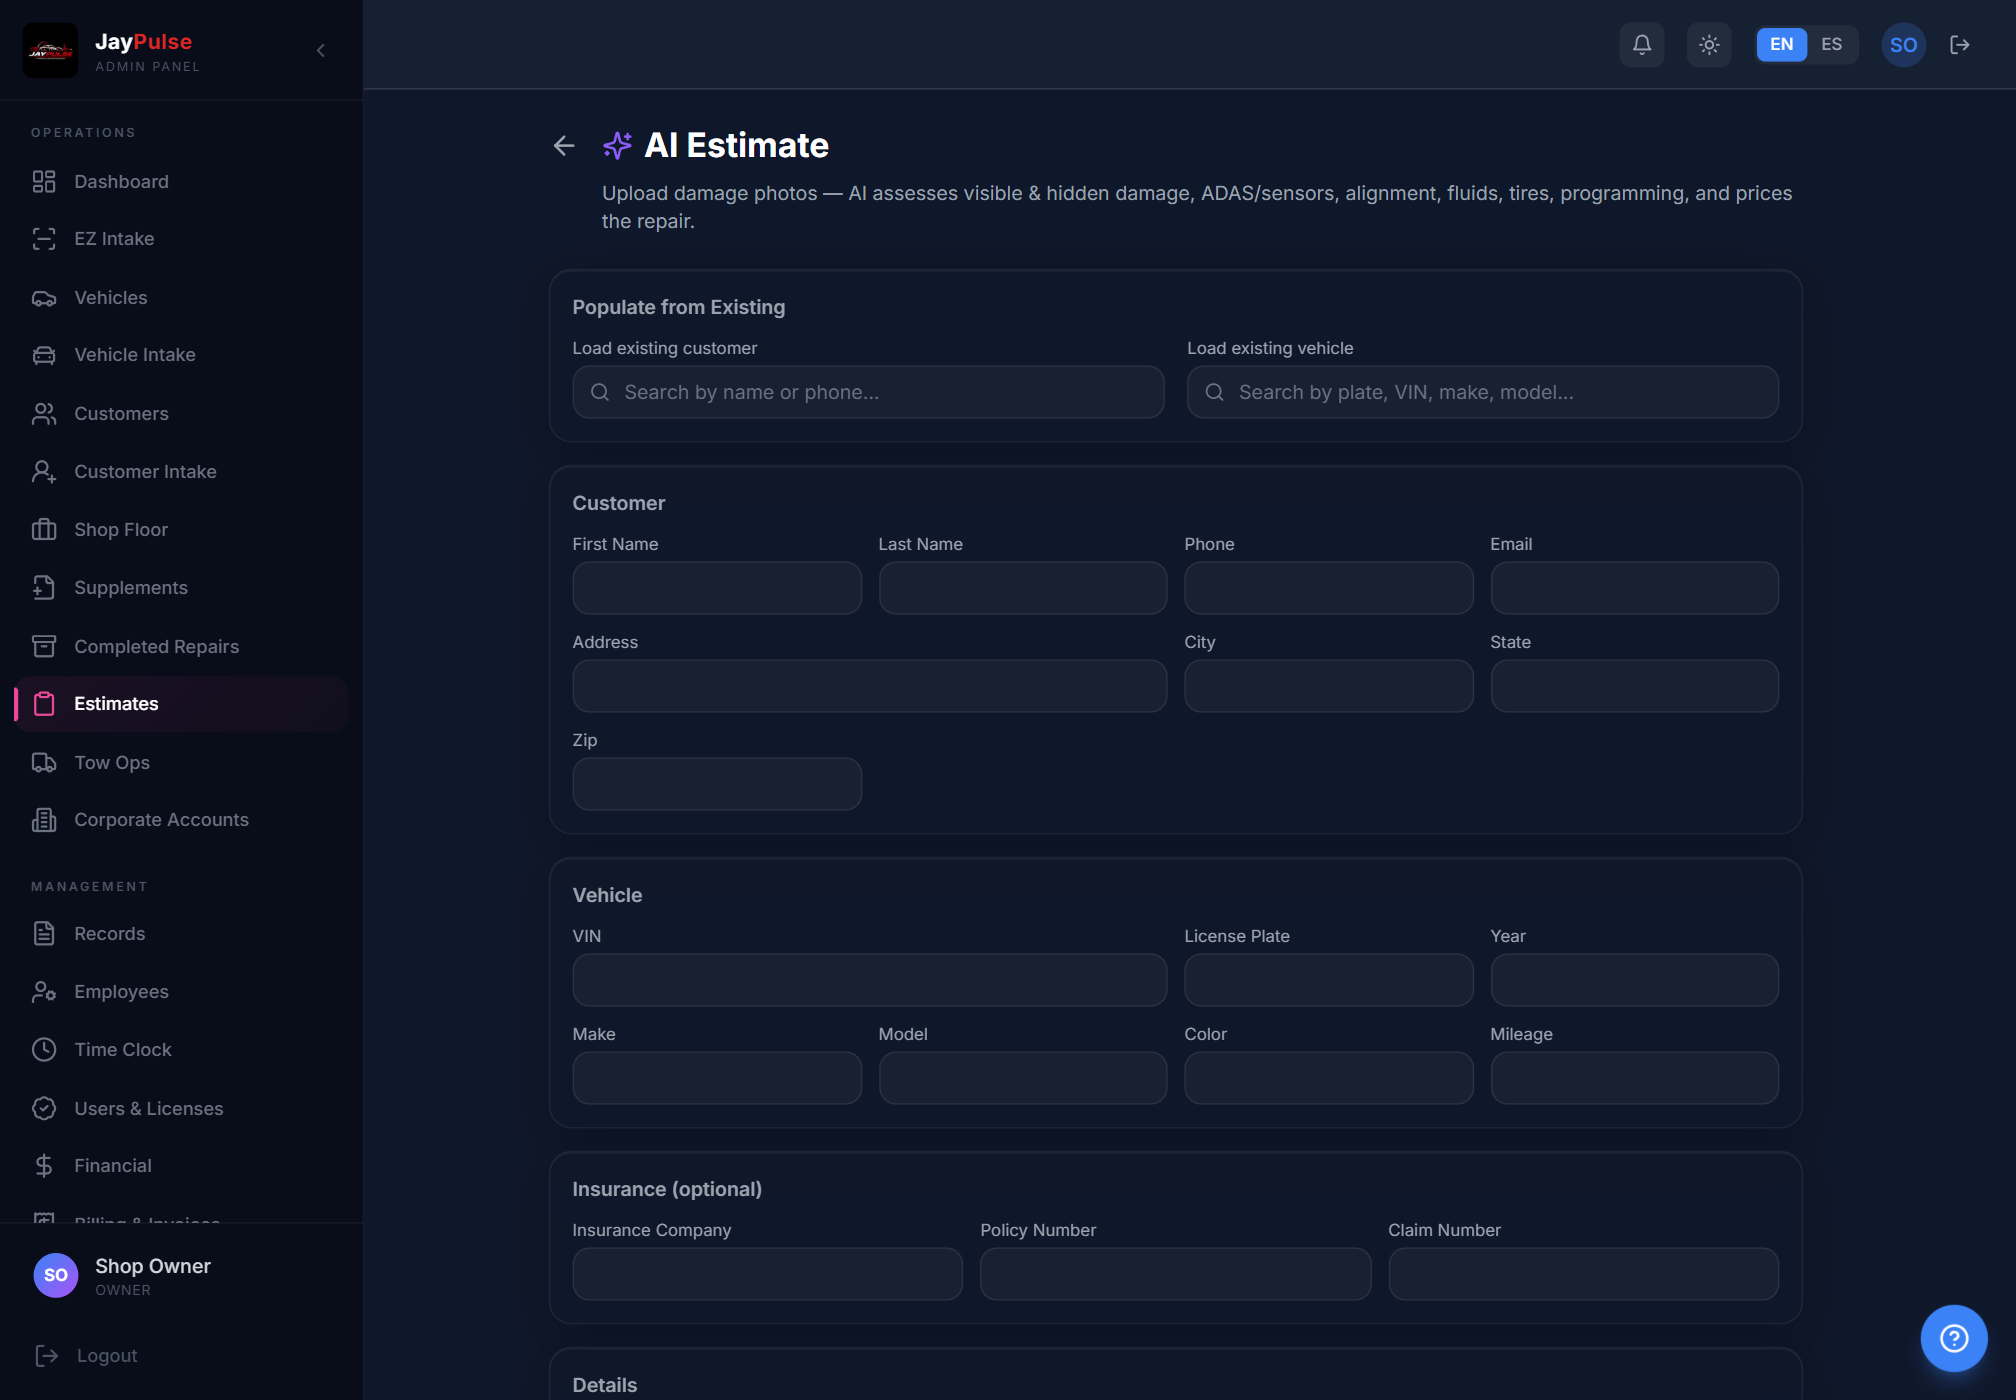Focus the License Plate field
2016x1400 pixels.
(1328, 980)
